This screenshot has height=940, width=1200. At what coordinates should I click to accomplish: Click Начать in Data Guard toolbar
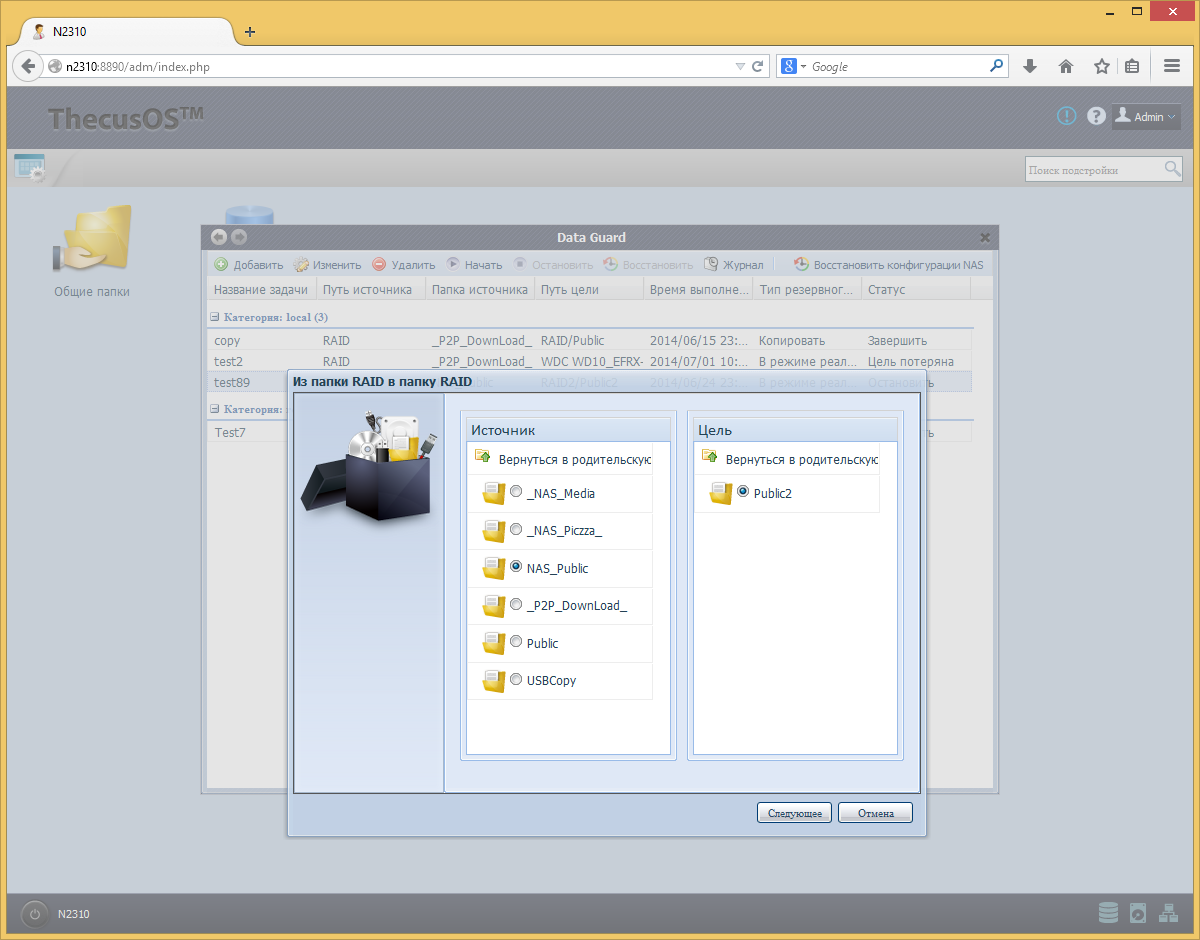pyautogui.click(x=474, y=265)
